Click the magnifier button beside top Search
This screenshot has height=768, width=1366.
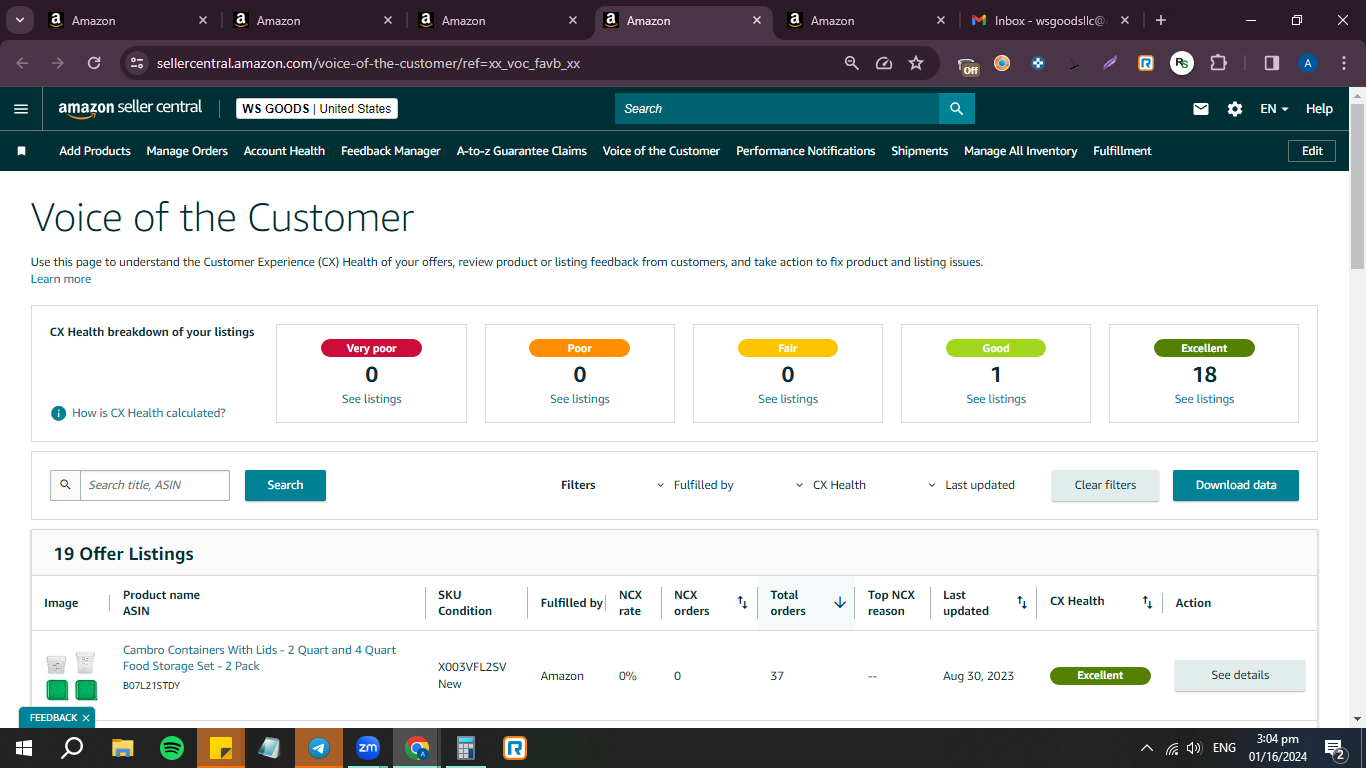tap(957, 109)
